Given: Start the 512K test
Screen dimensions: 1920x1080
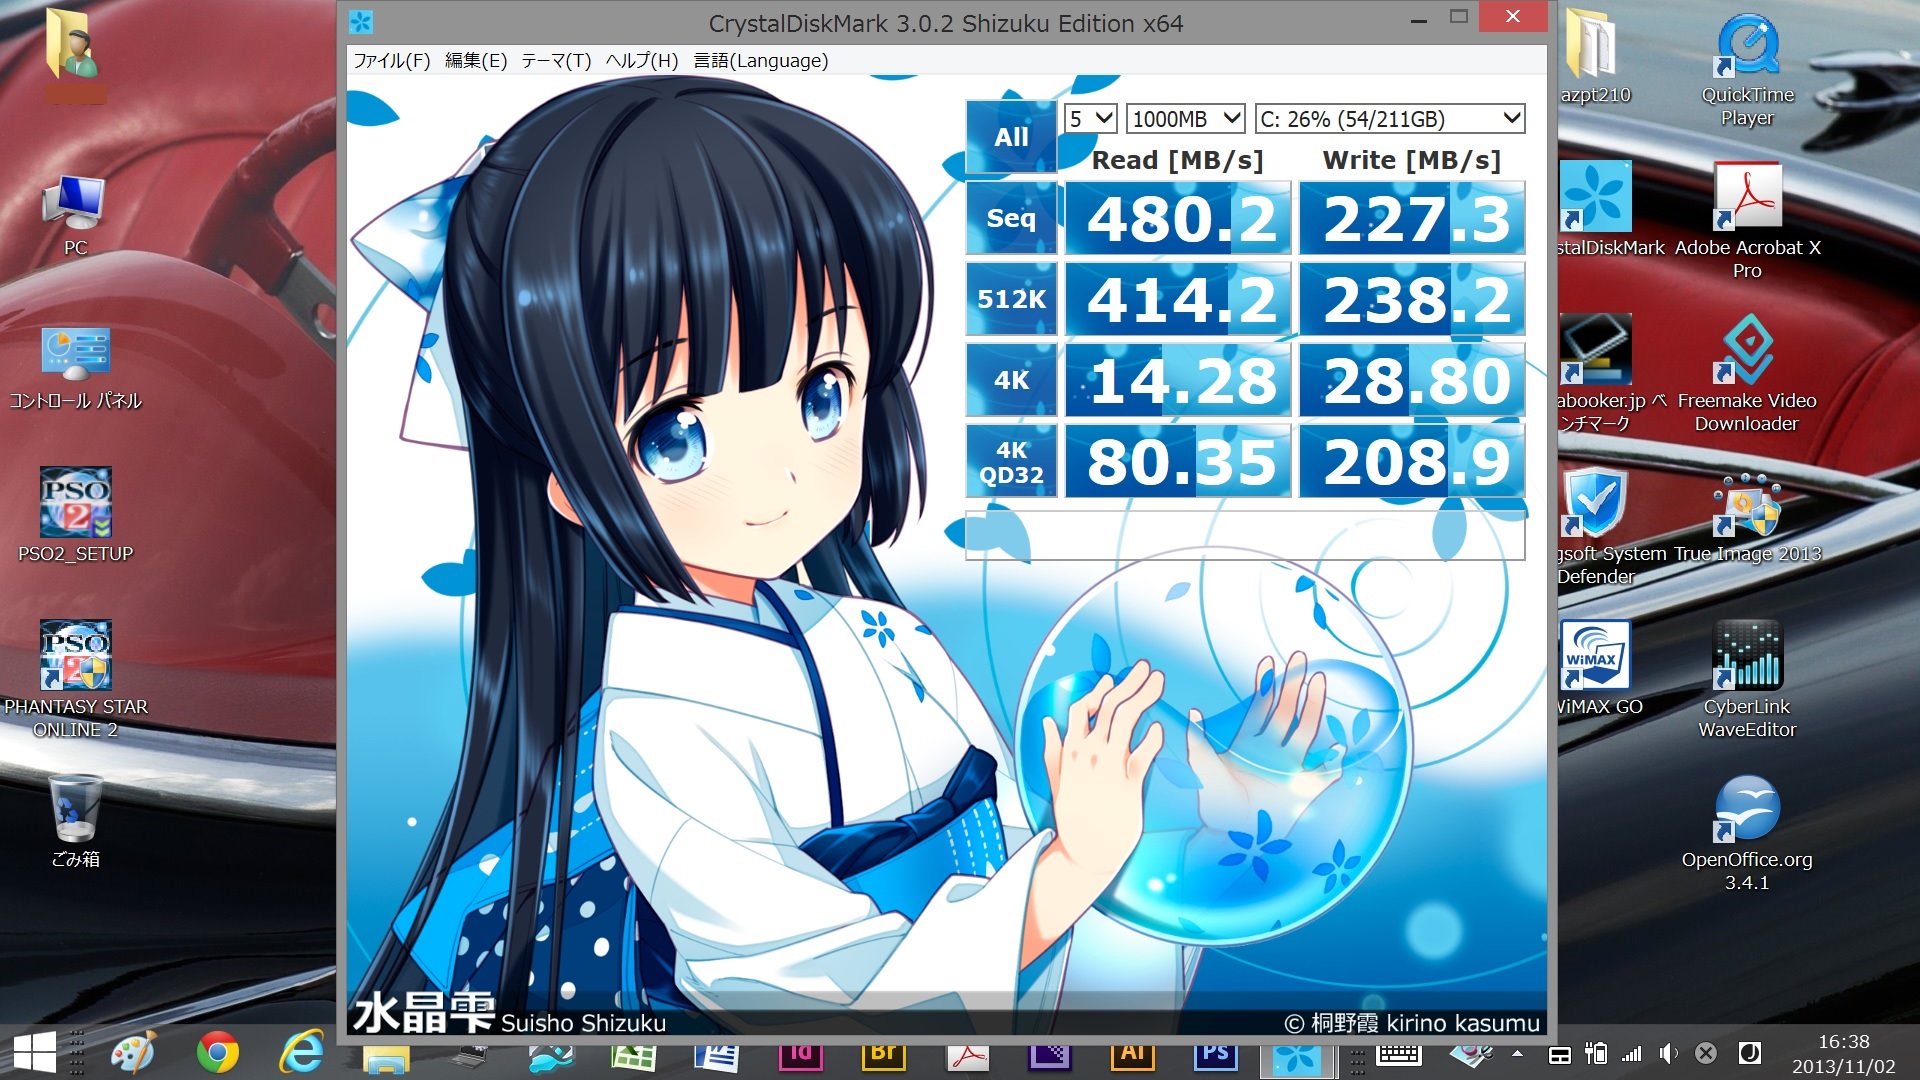Looking at the screenshot, I should (x=1010, y=299).
